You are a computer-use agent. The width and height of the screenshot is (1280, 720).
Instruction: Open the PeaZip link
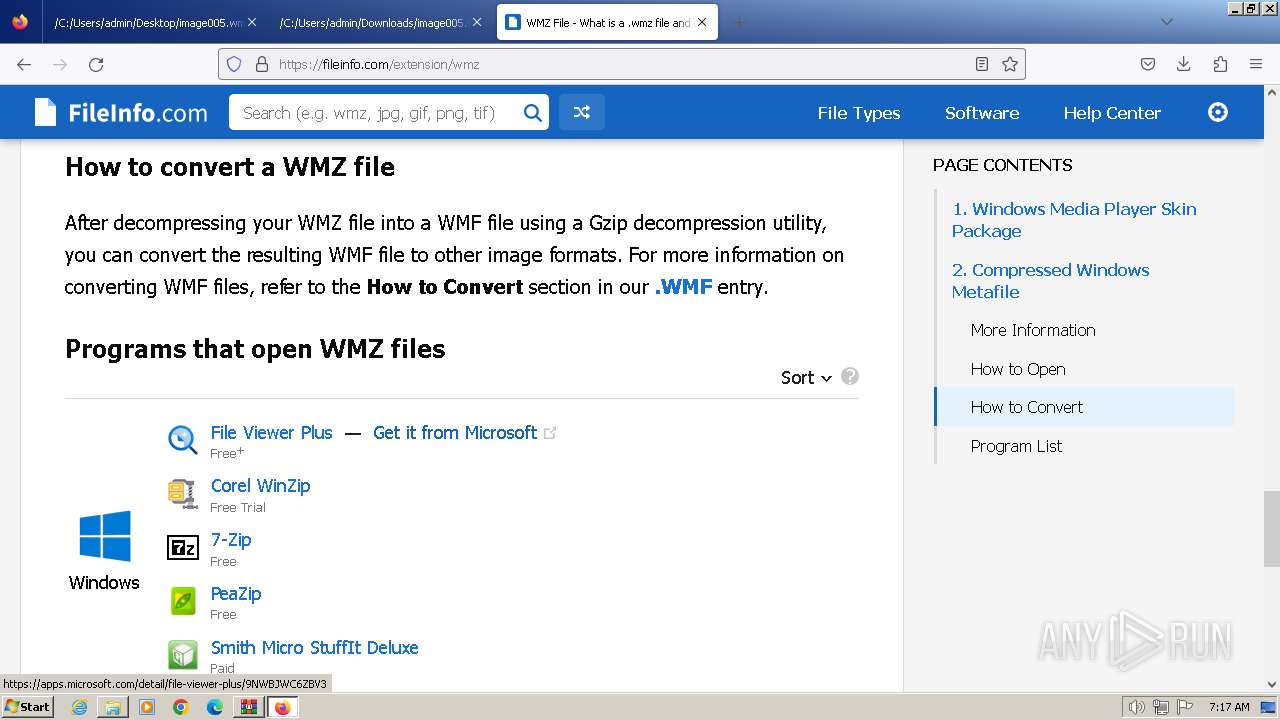236,594
